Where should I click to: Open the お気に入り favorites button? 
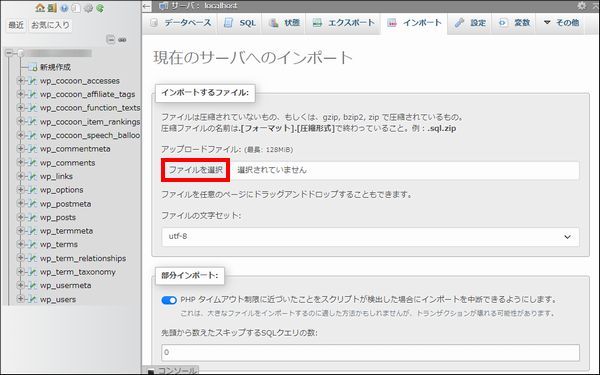click(x=51, y=25)
